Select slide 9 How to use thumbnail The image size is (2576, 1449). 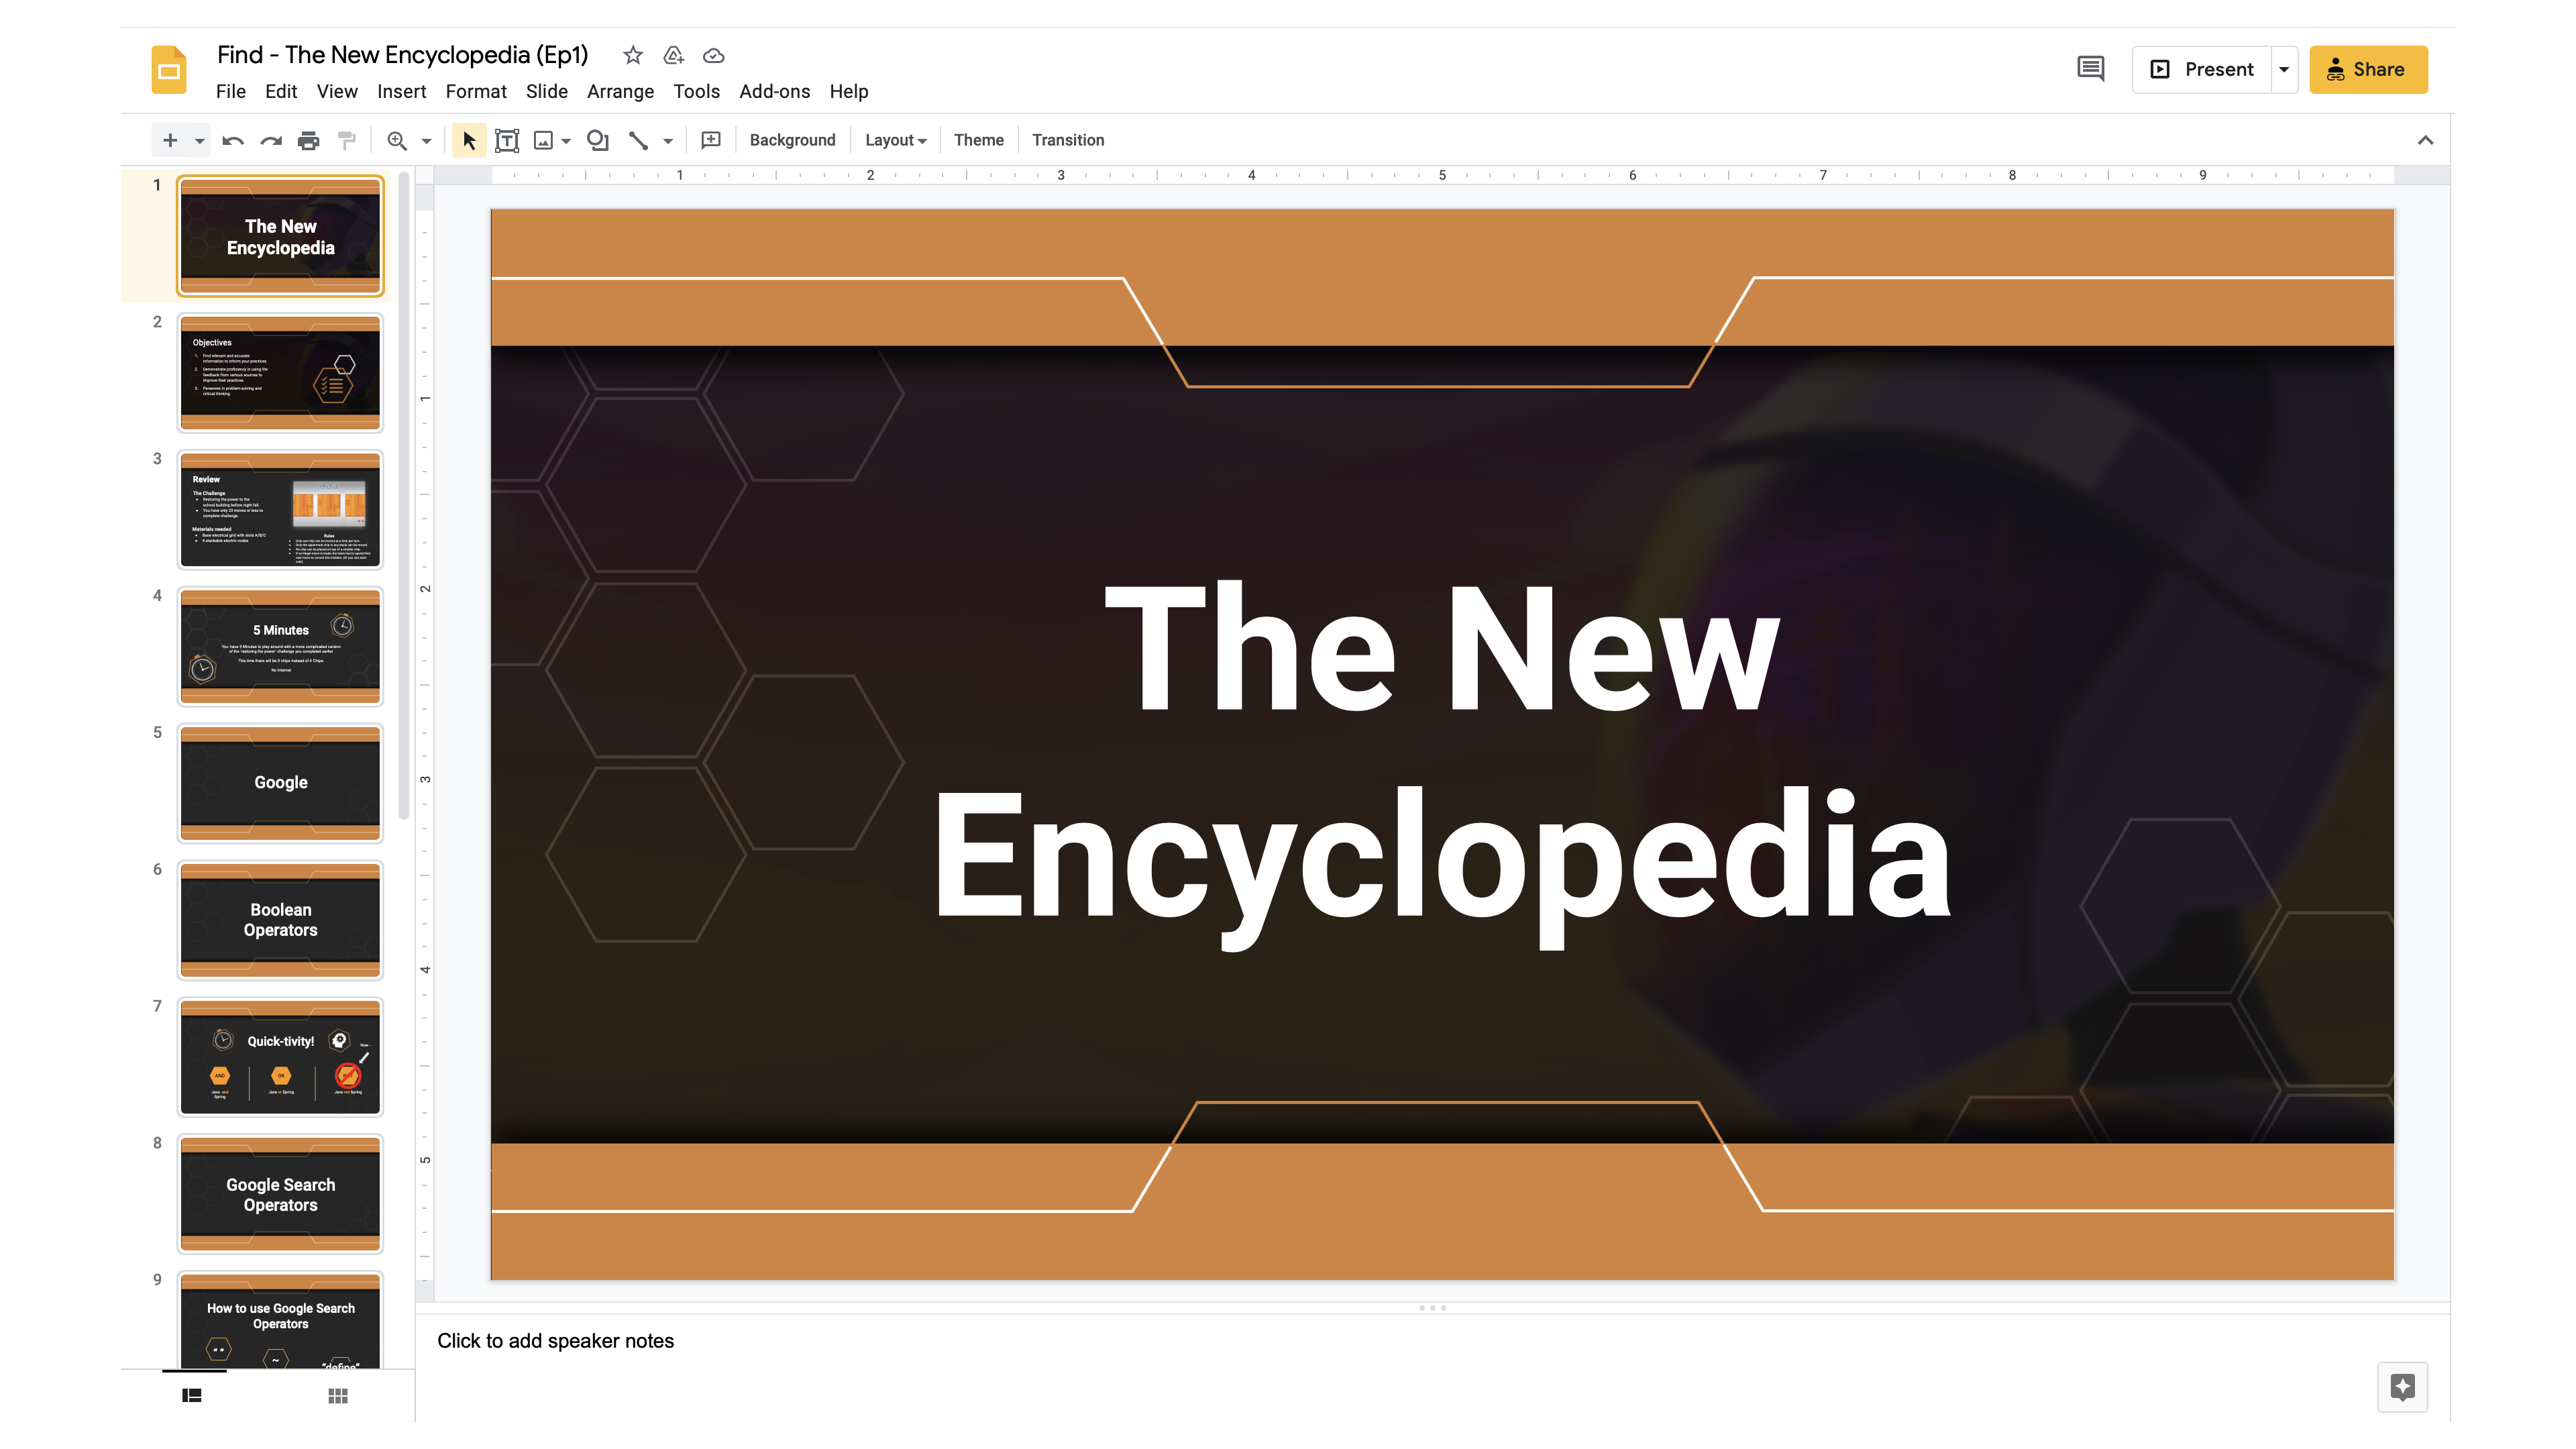tap(280, 1320)
